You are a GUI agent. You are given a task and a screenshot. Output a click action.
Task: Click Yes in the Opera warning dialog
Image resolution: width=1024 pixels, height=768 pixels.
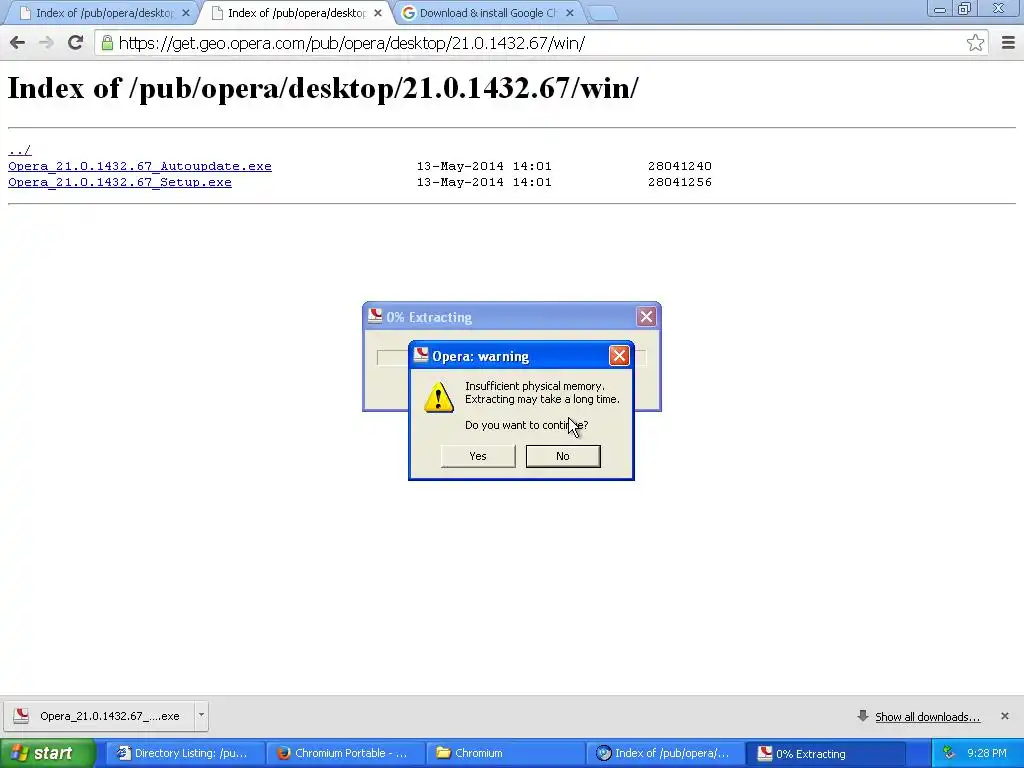pyautogui.click(x=478, y=456)
